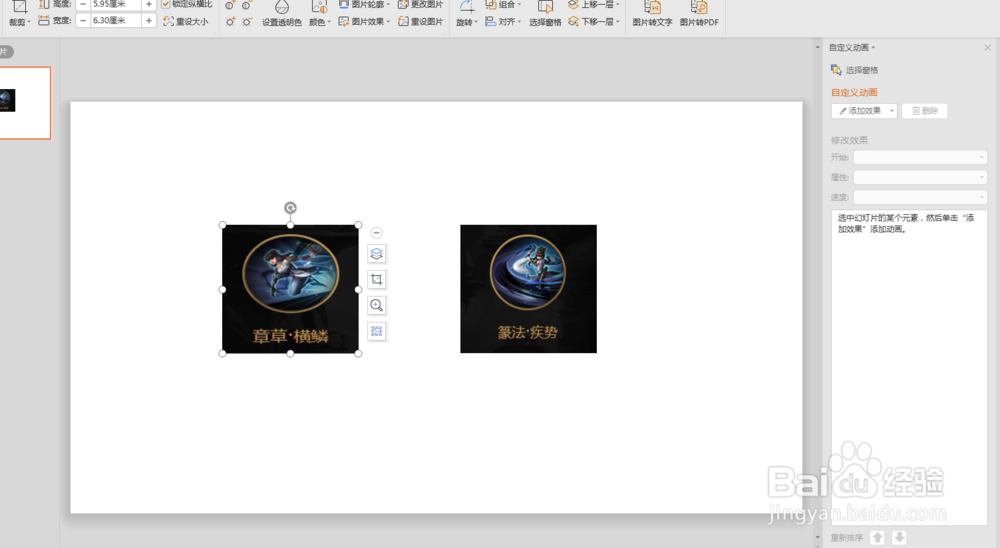Click the increase brightness icon
The height and width of the screenshot is (548, 1000).
(230, 22)
